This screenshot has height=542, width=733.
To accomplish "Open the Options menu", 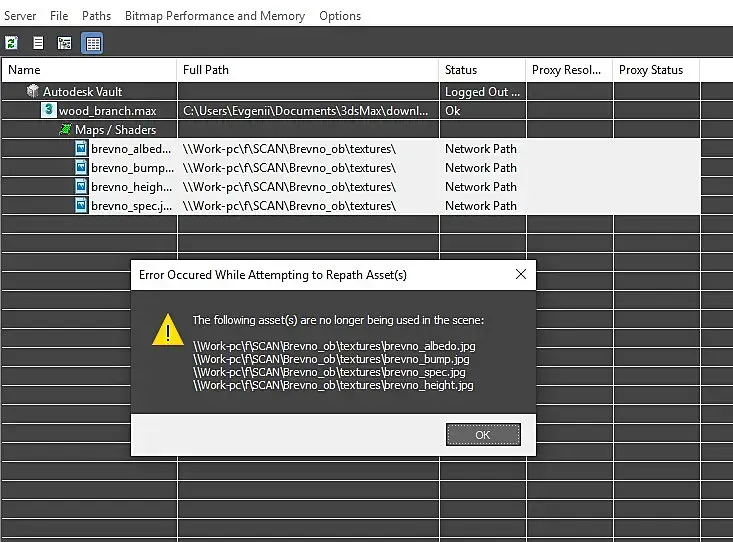I will point(340,16).
